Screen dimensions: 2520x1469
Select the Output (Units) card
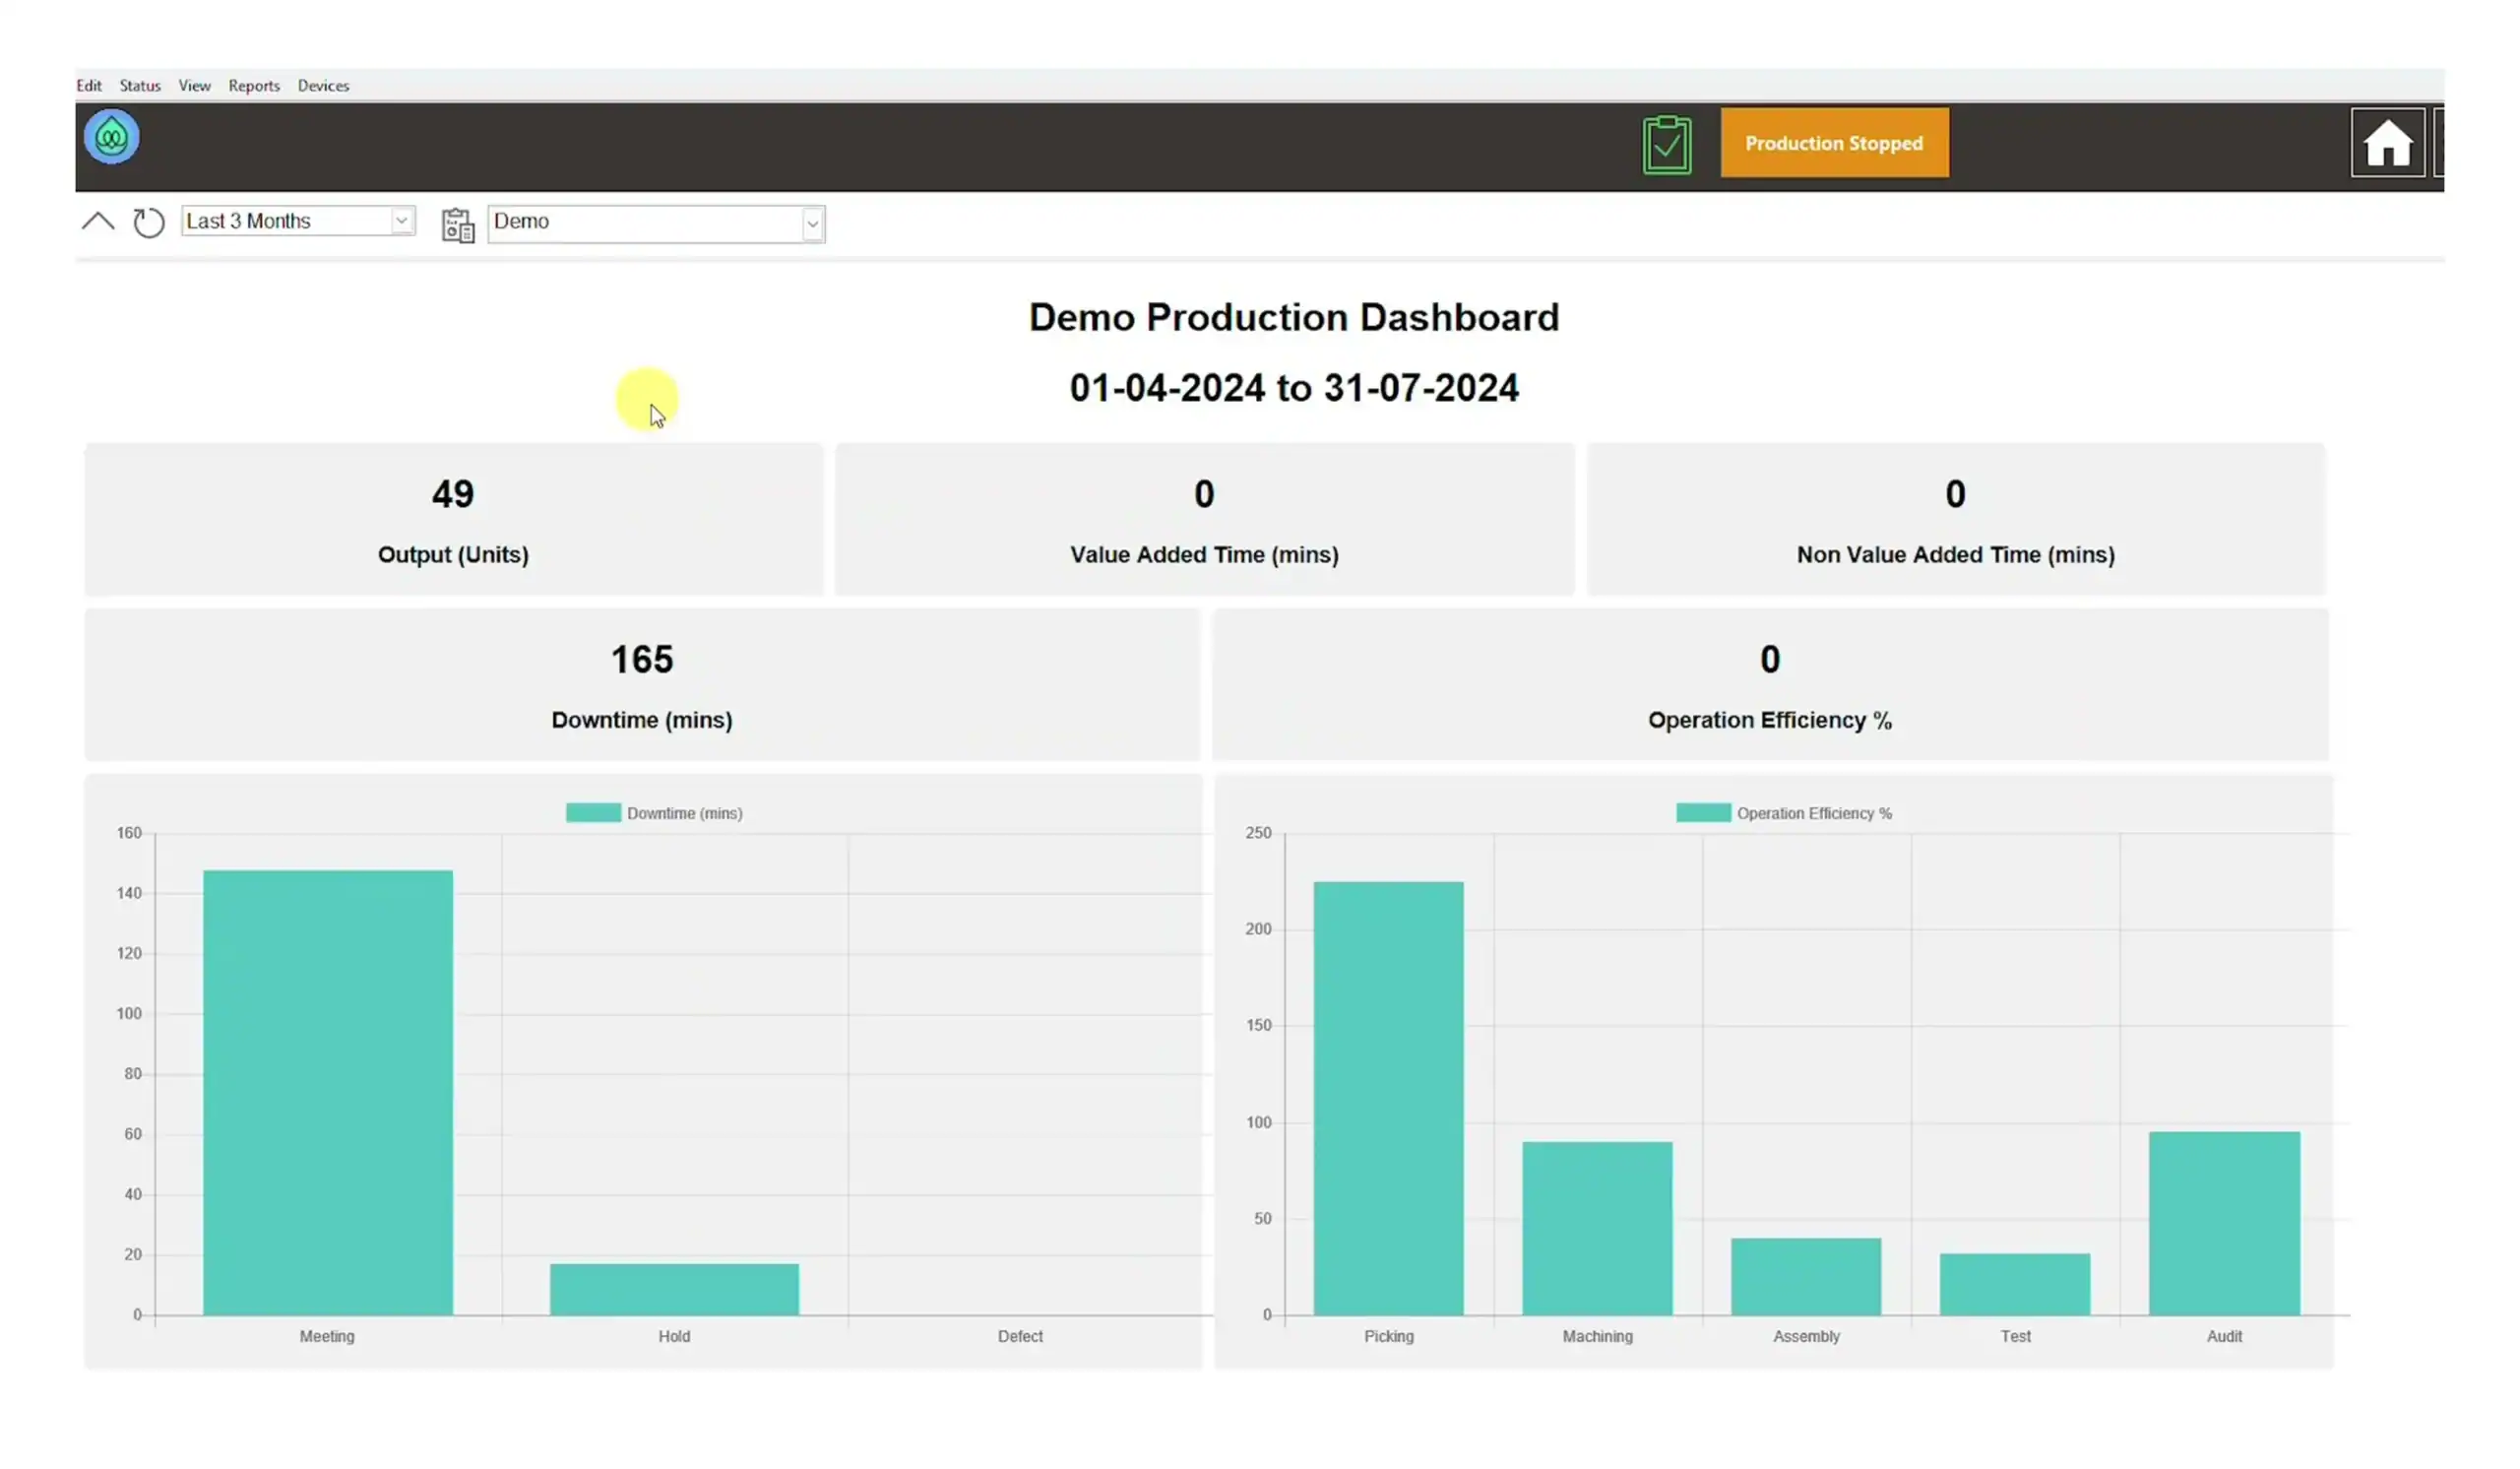coord(453,520)
